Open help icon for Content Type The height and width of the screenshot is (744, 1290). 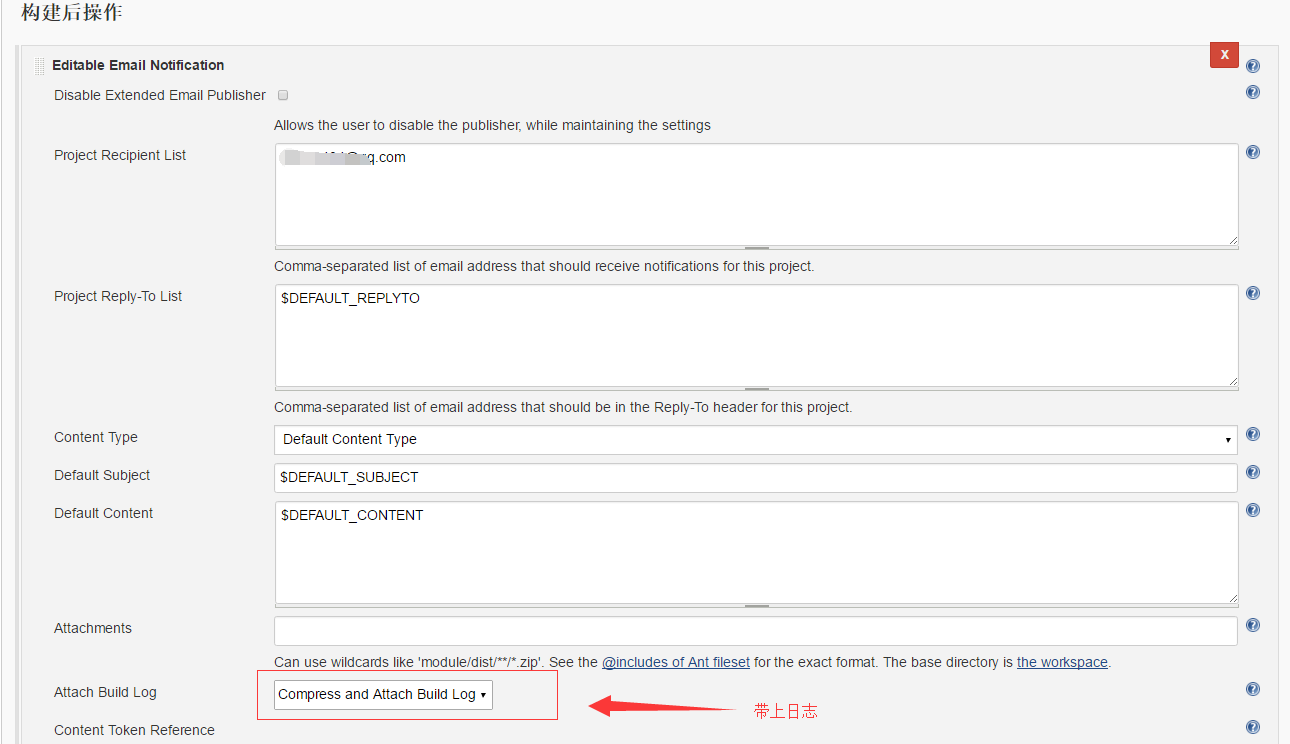pyautogui.click(x=1253, y=434)
